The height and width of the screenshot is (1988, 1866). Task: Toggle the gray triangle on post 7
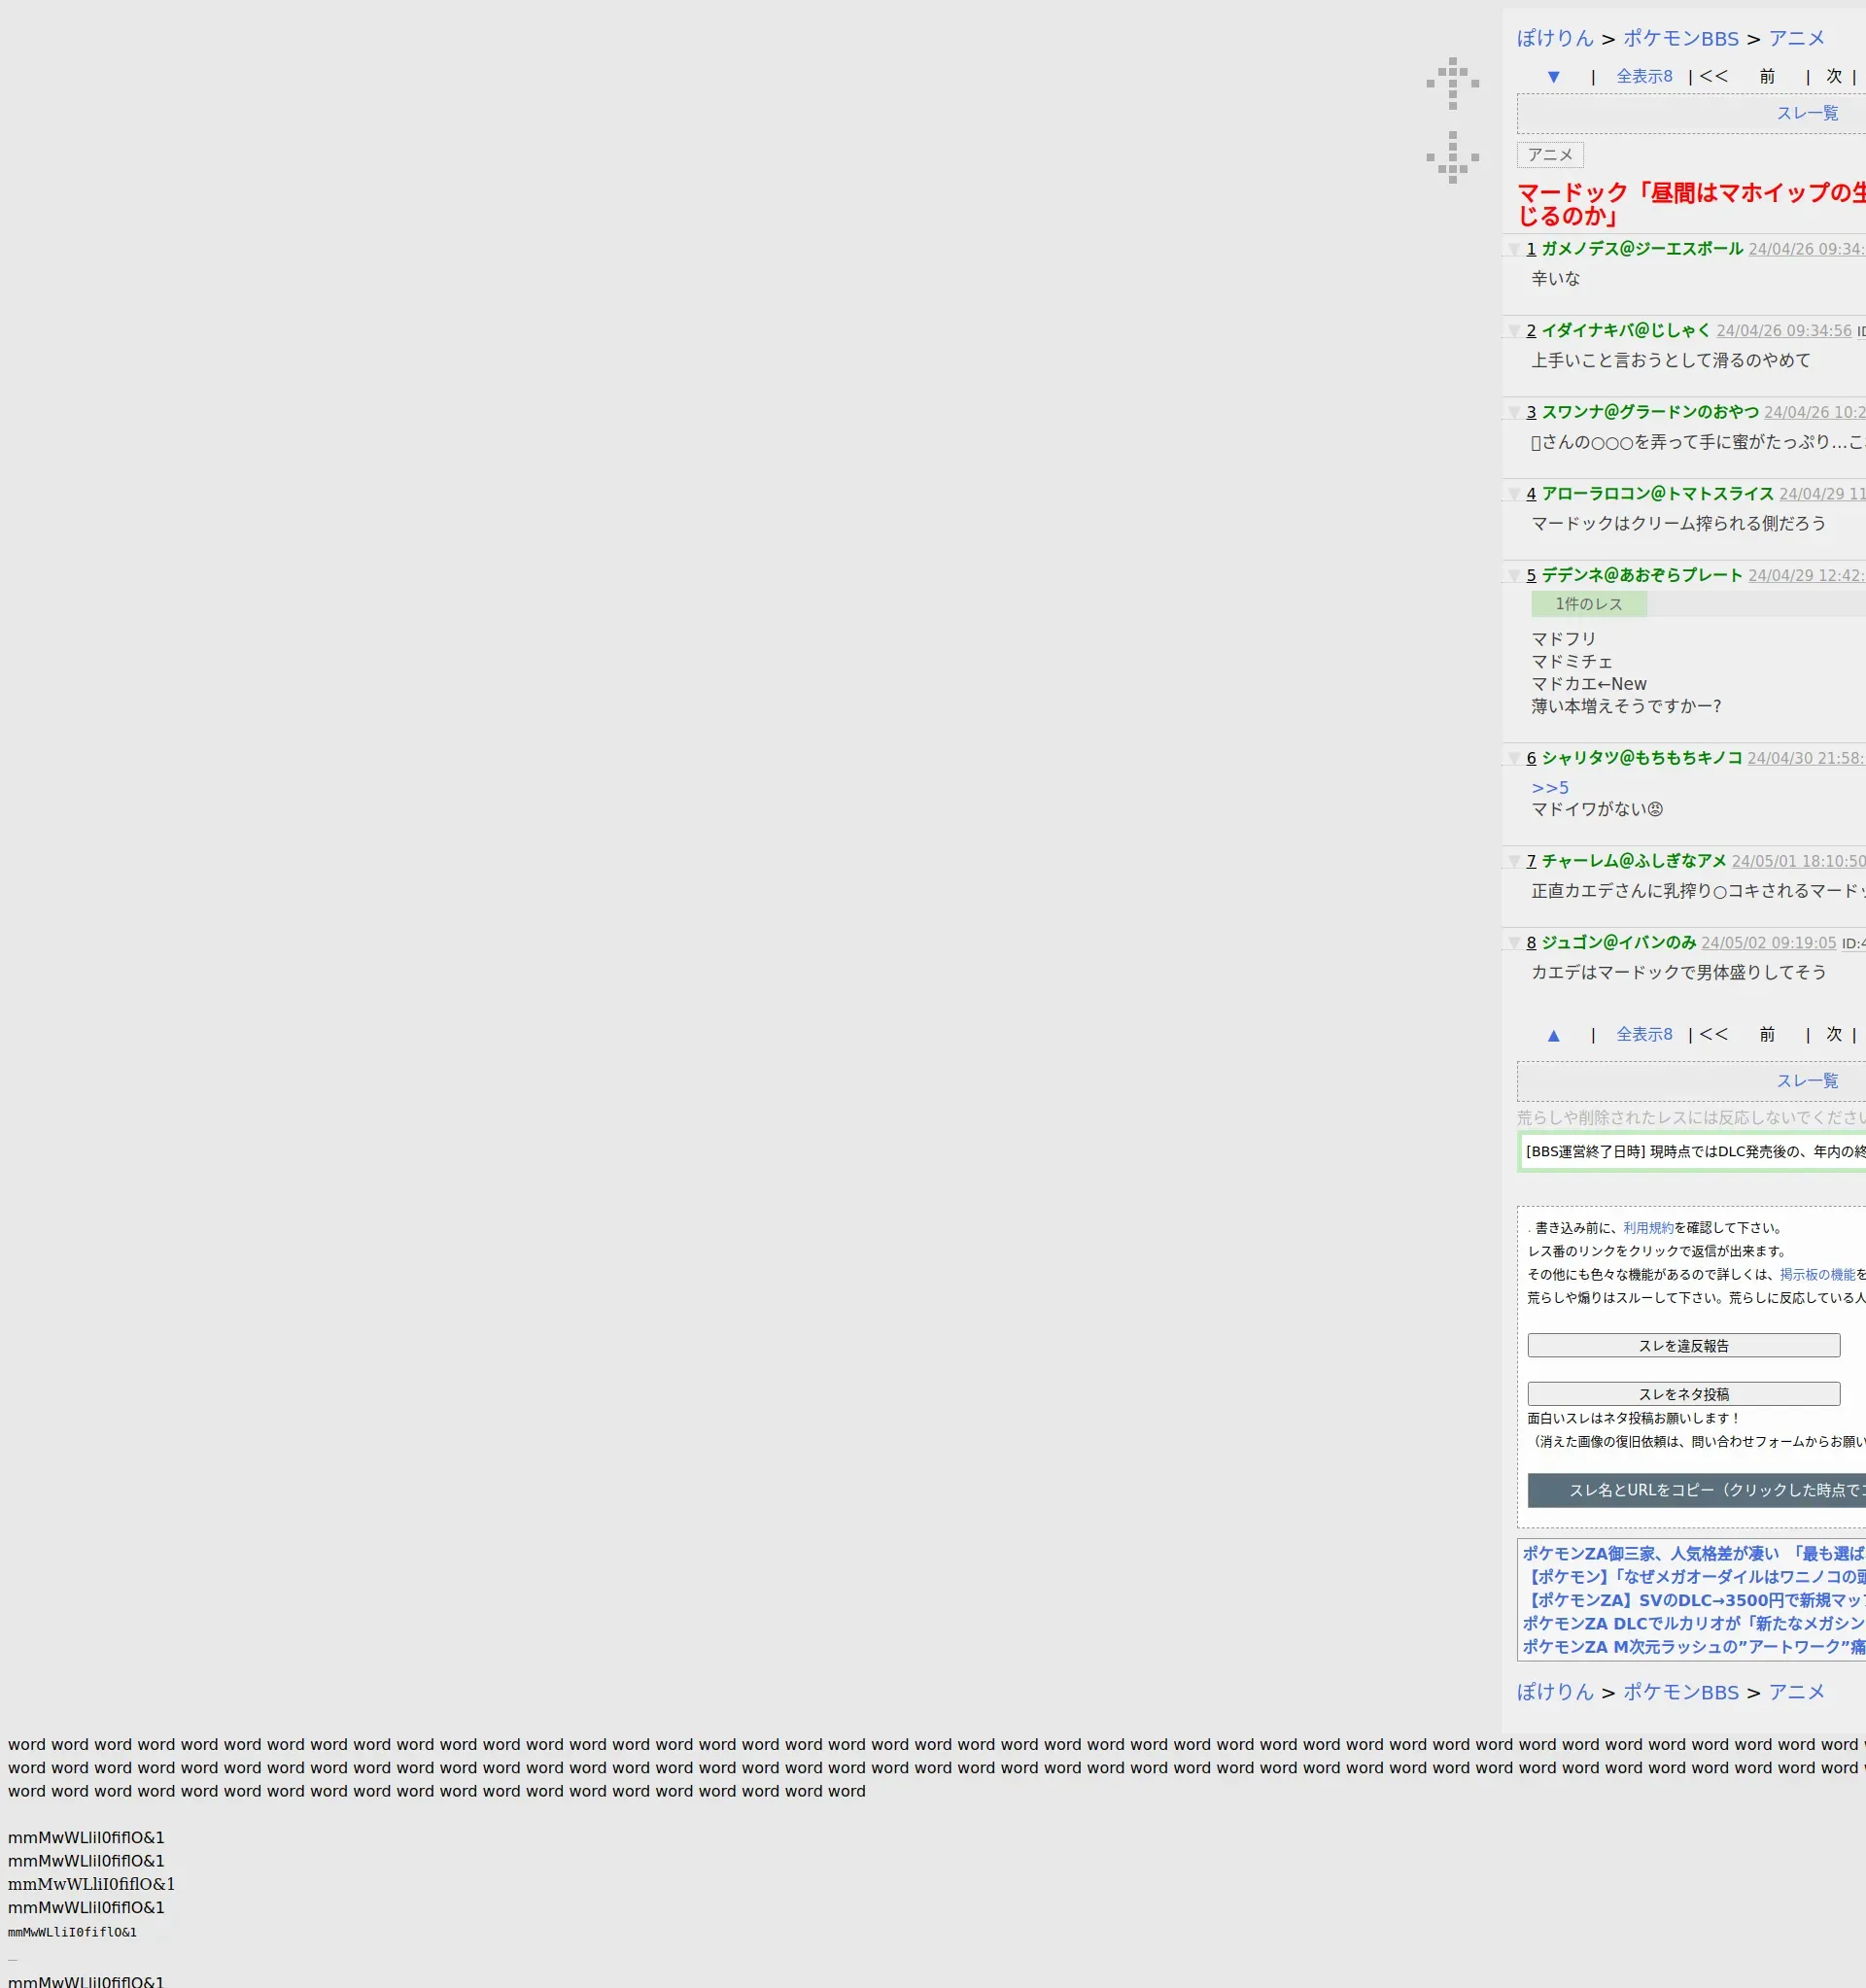(x=1514, y=861)
